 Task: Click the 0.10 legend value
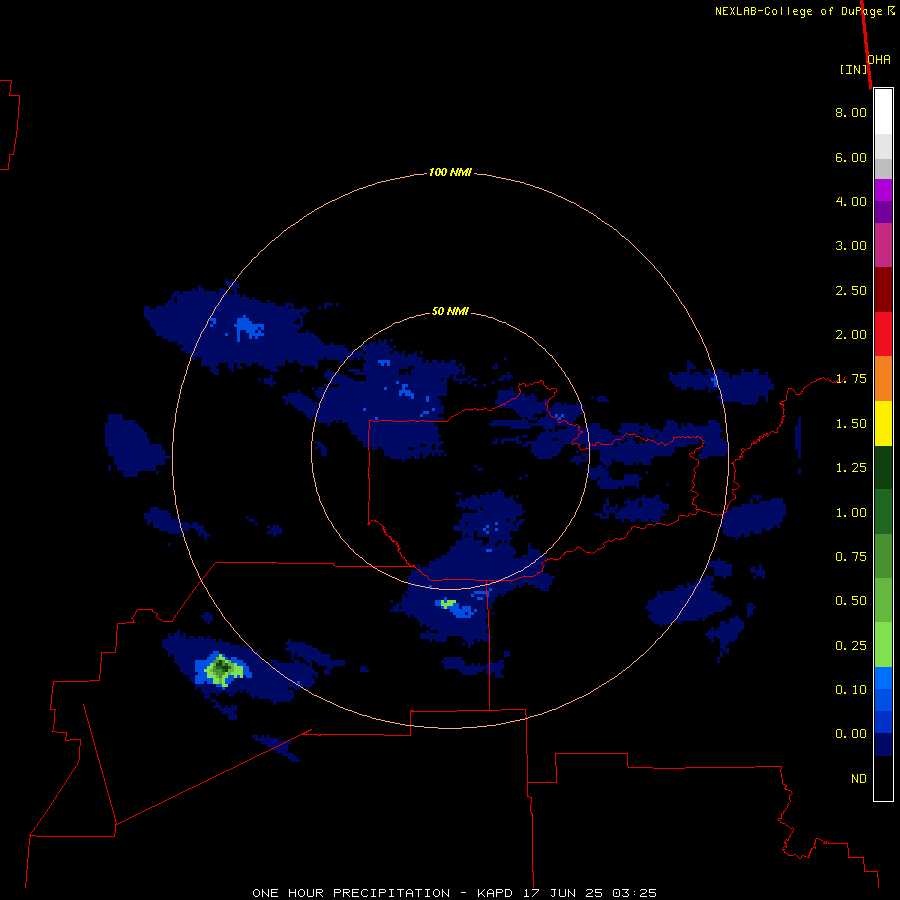(851, 690)
